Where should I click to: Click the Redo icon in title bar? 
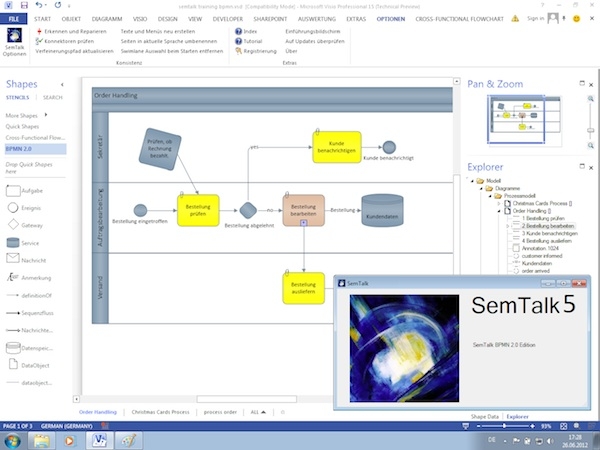pyautogui.click(x=58, y=5)
